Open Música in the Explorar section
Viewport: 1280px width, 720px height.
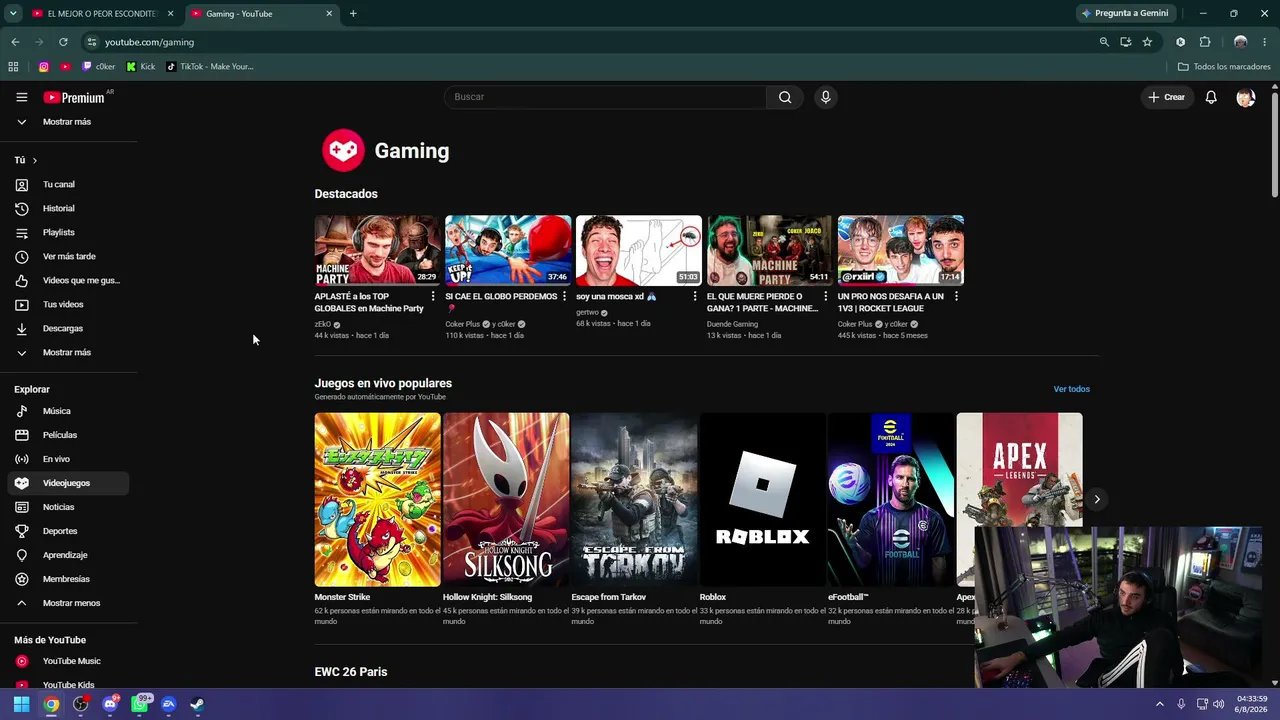pyautogui.click(x=68, y=411)
